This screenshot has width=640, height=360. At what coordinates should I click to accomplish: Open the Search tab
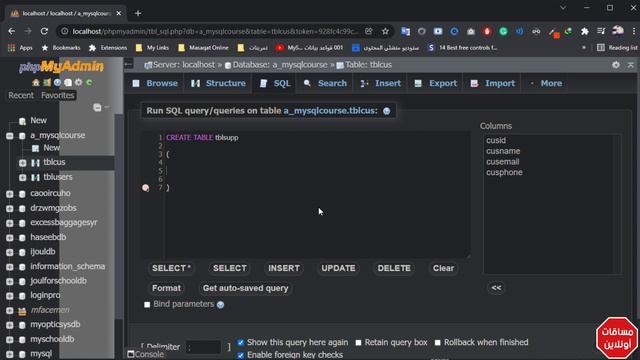point(325,83)
